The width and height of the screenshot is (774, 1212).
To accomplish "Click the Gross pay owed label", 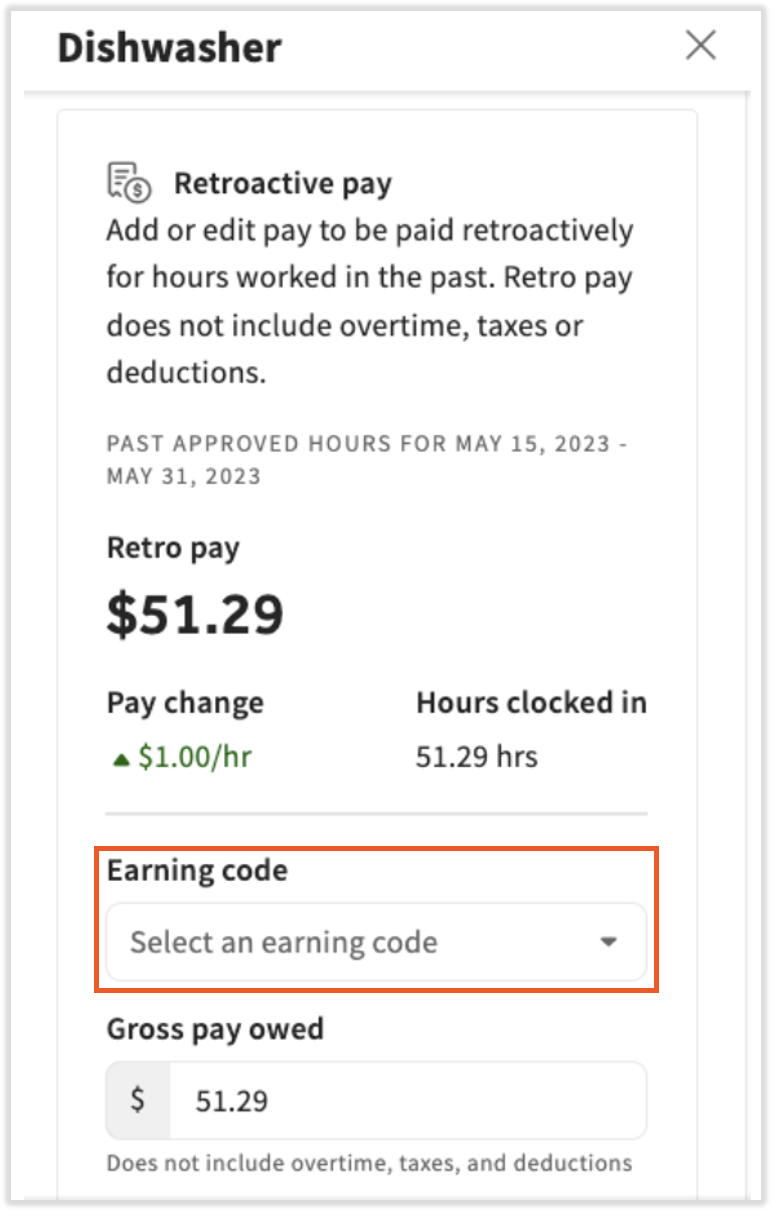I will (x=215, y=1029).
